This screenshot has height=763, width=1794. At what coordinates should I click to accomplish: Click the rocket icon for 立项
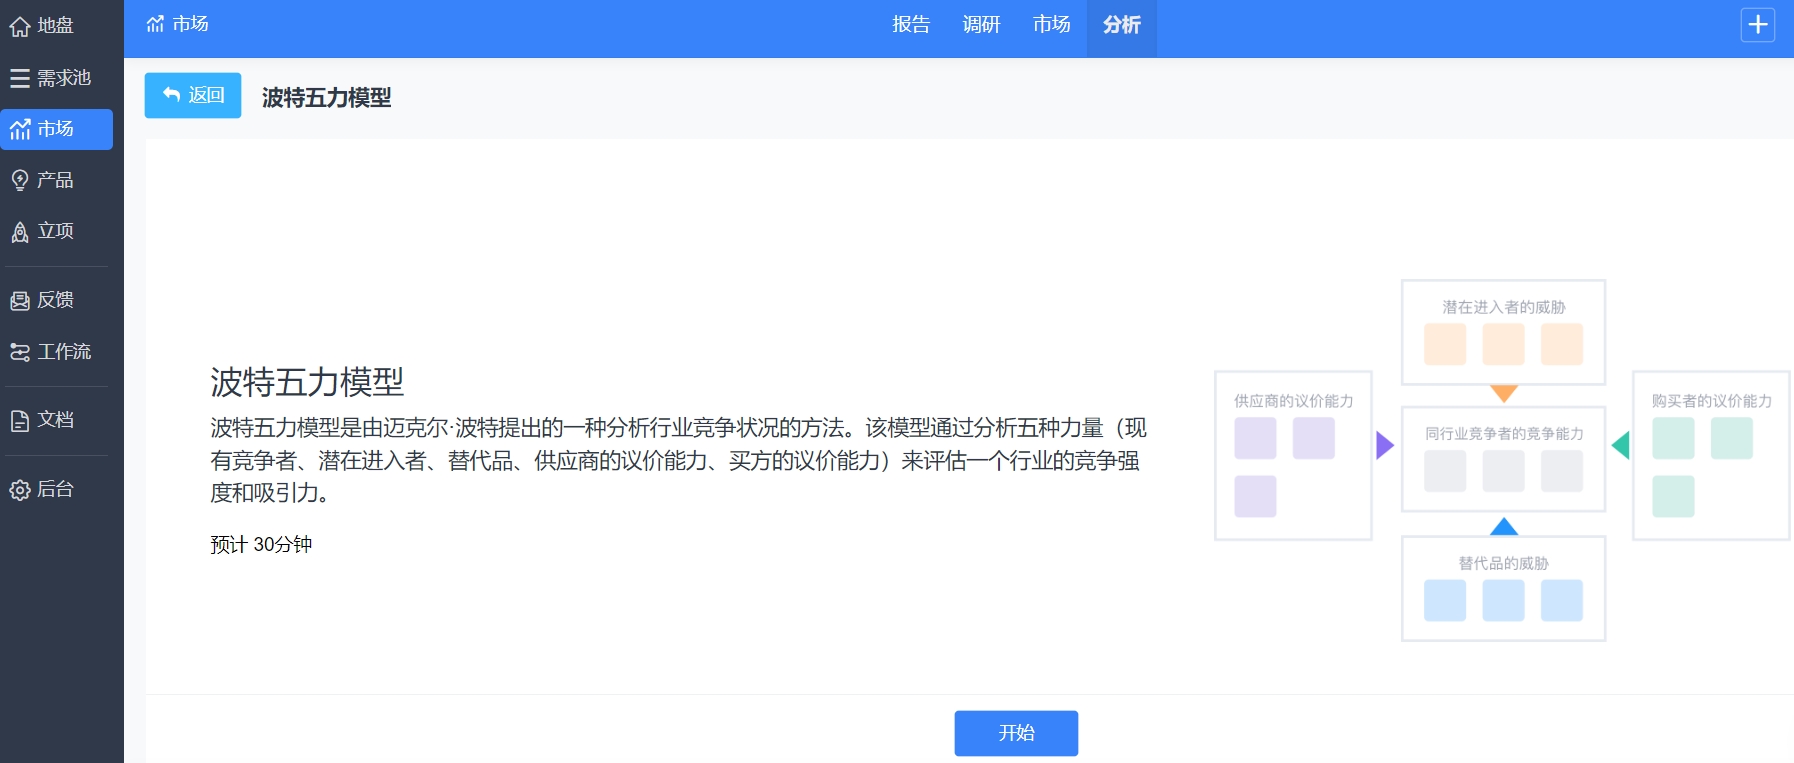[x=20, y=232]
